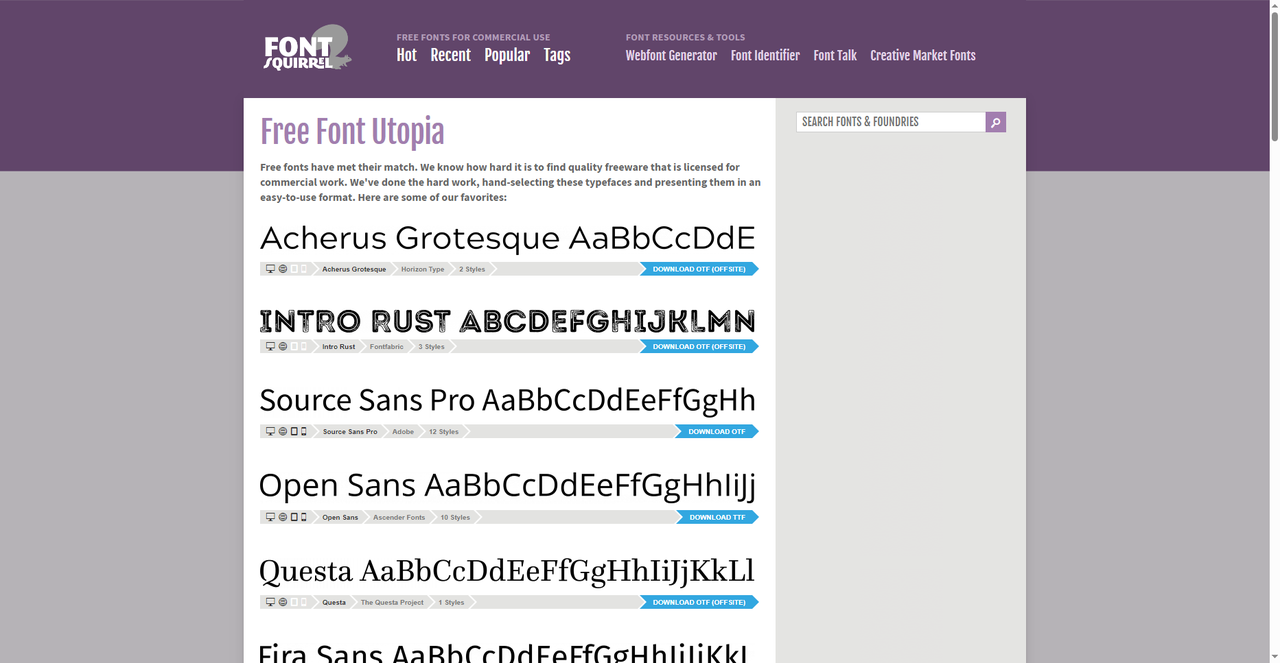Click desktop license icon for Acherus Grotesque
The width and height of the screenshot is (1280, 663).
(x=270, y=269)
